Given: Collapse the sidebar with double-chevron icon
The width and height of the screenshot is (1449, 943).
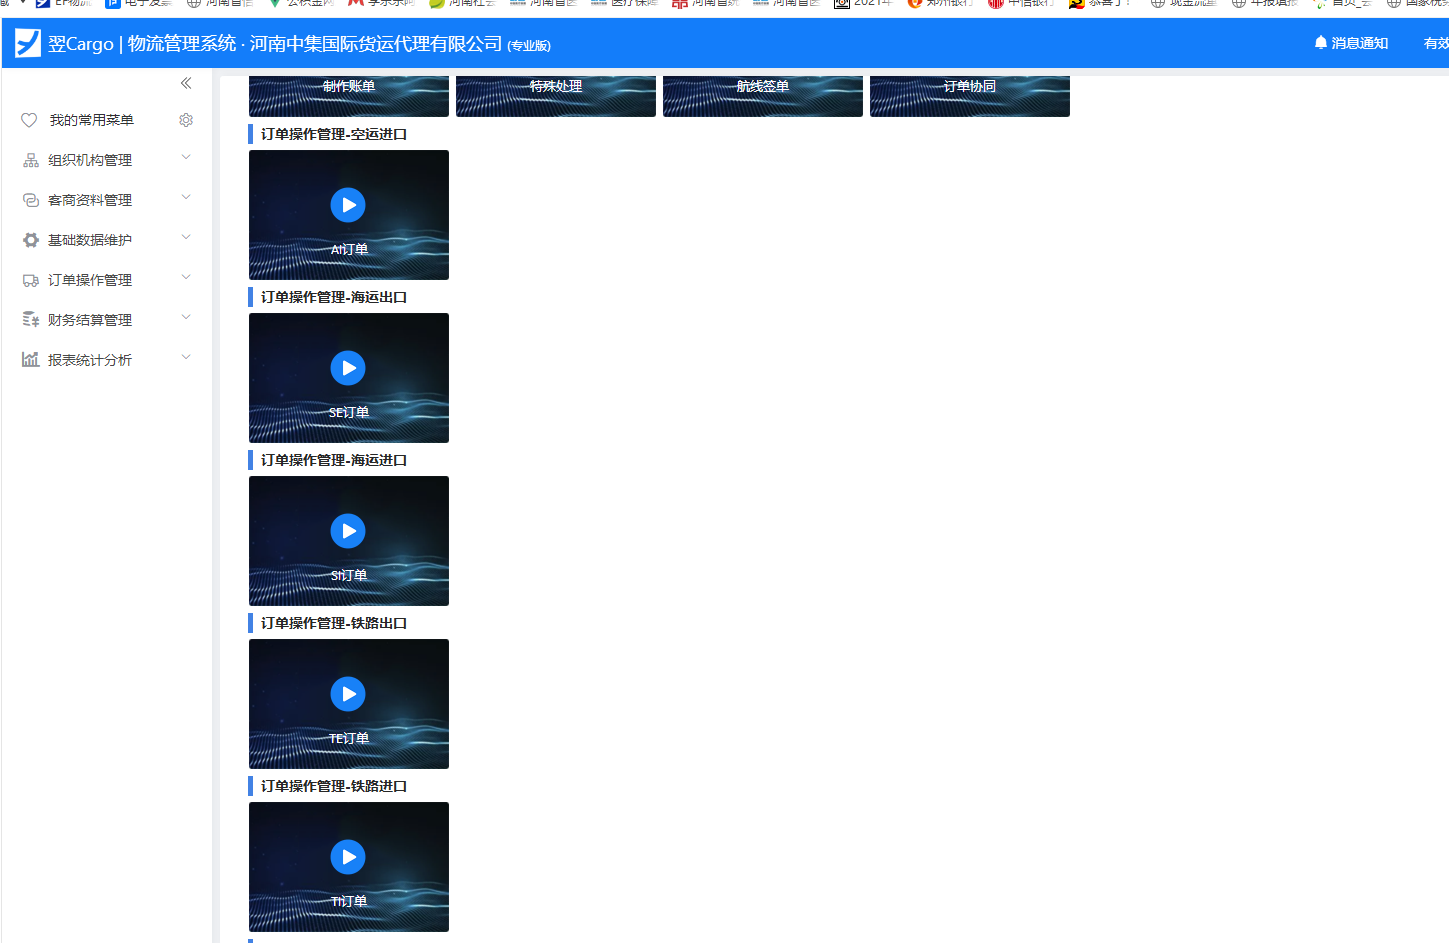Looking at the screenshot, I should [x=186, y=83].
